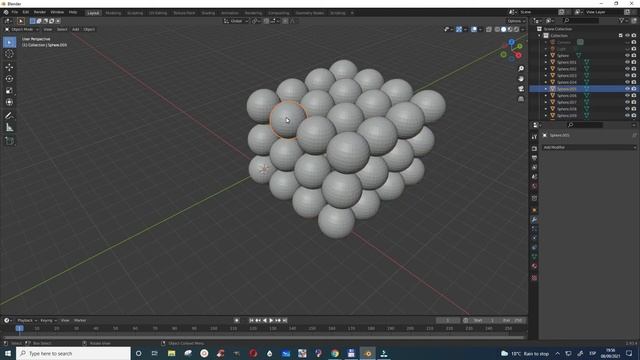Open the Add Modifier dropdown
The width and height of the screenshot is (640, 360).
pyautogui.click(x=589, y=147)
